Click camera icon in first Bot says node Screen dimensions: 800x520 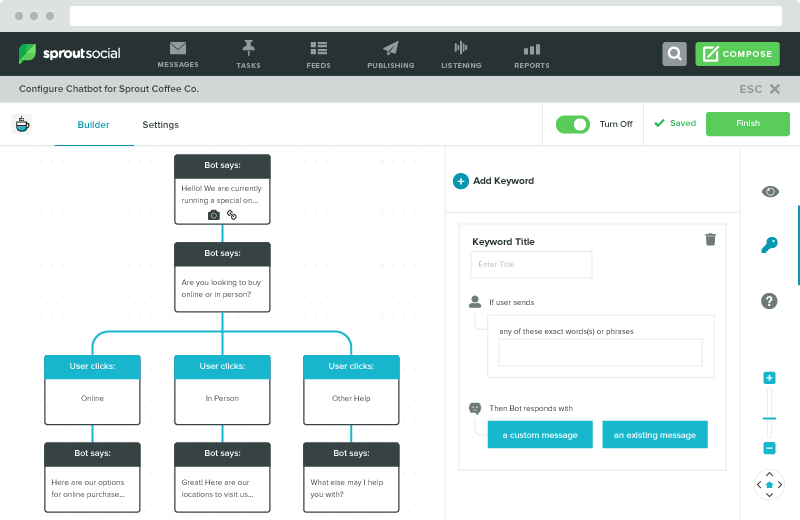point(214,215)
